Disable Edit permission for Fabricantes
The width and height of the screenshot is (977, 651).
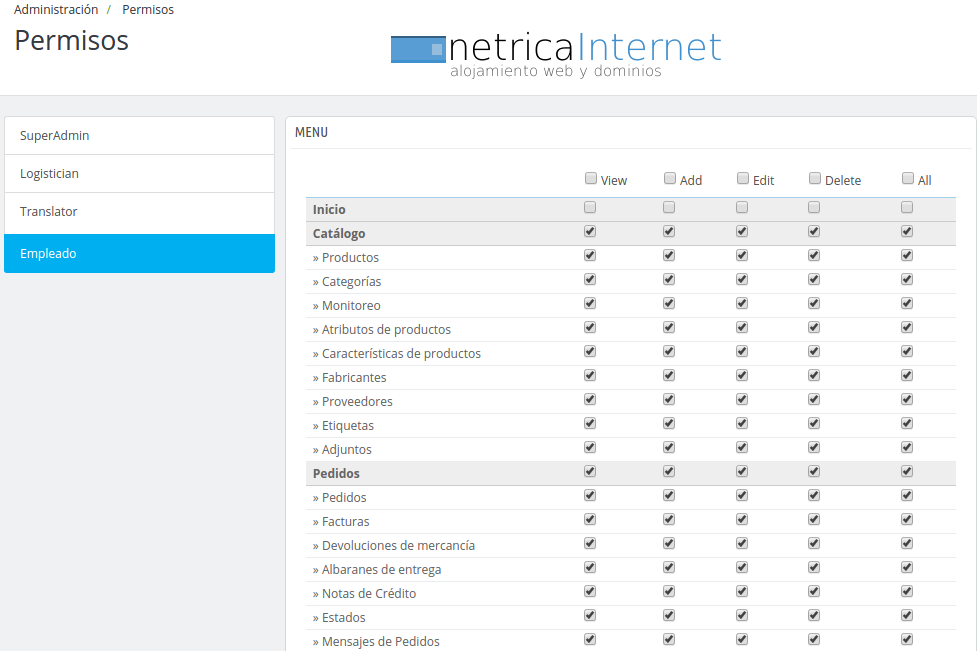click(x=742, y=376)
